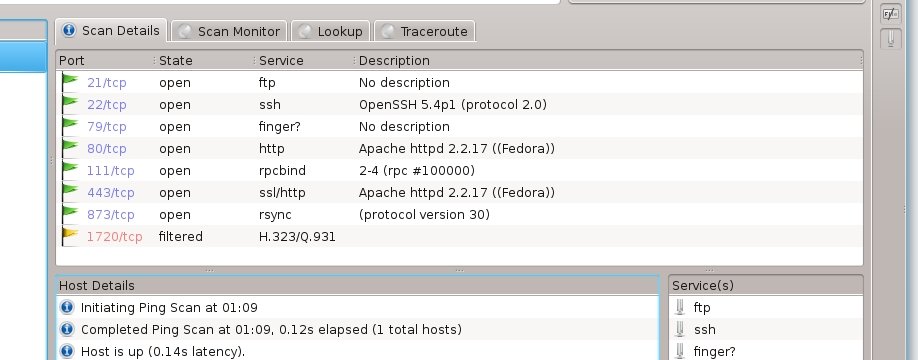
Task: Sort by the State column header
Action: (205, 61)
